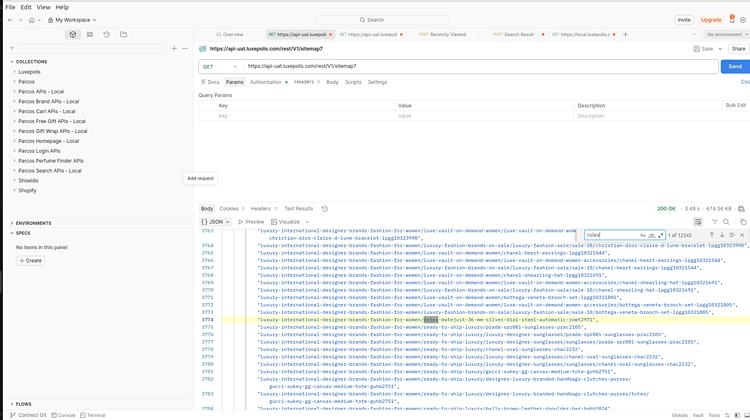Open the settings gear icon
Screen dimensions: 750x420
pos(743,20)
